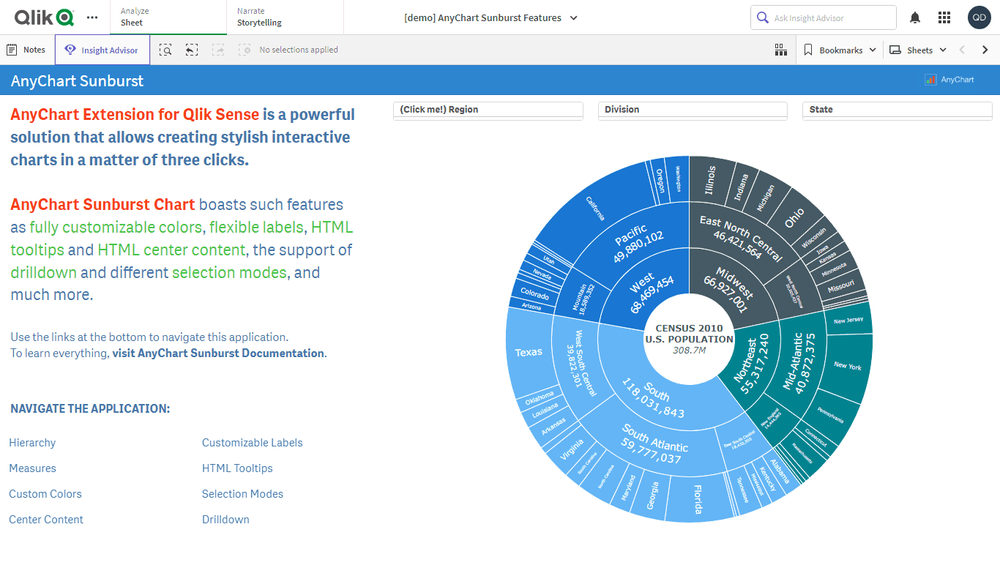Viewport: 1000px width, 562px height.
Task: Toggle the Insight Advisor panel
Action: [x=103, y=50]
